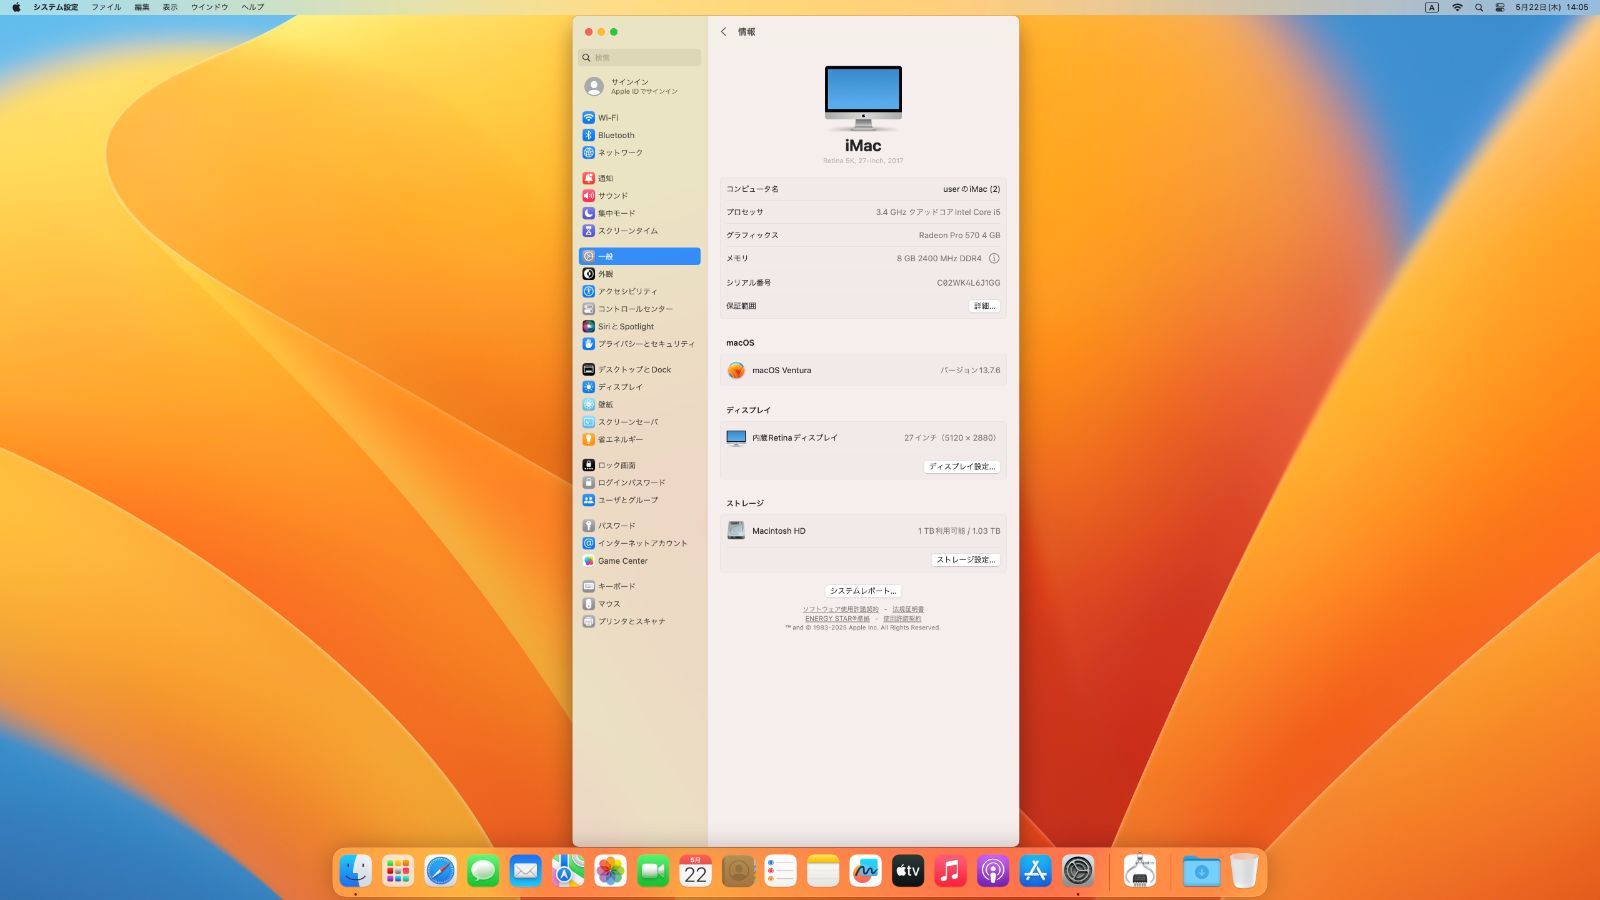This screenshot has width=1600, height=900.
Task: Select 壁紙 in the sidebar
Action: (x=640, y=404)
